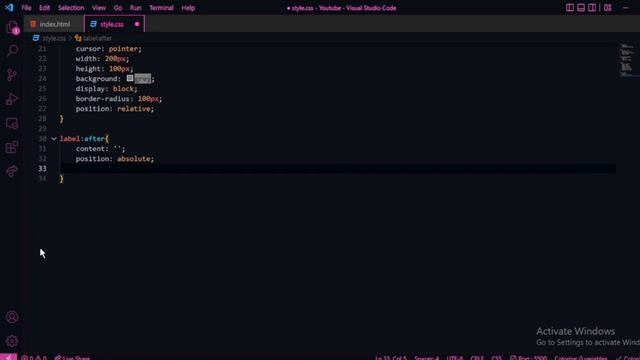Image resolution: width=640 pixels, height=360 pixels.
Task: Toggle the bottom panel layout icon
Action: (581, 8)
